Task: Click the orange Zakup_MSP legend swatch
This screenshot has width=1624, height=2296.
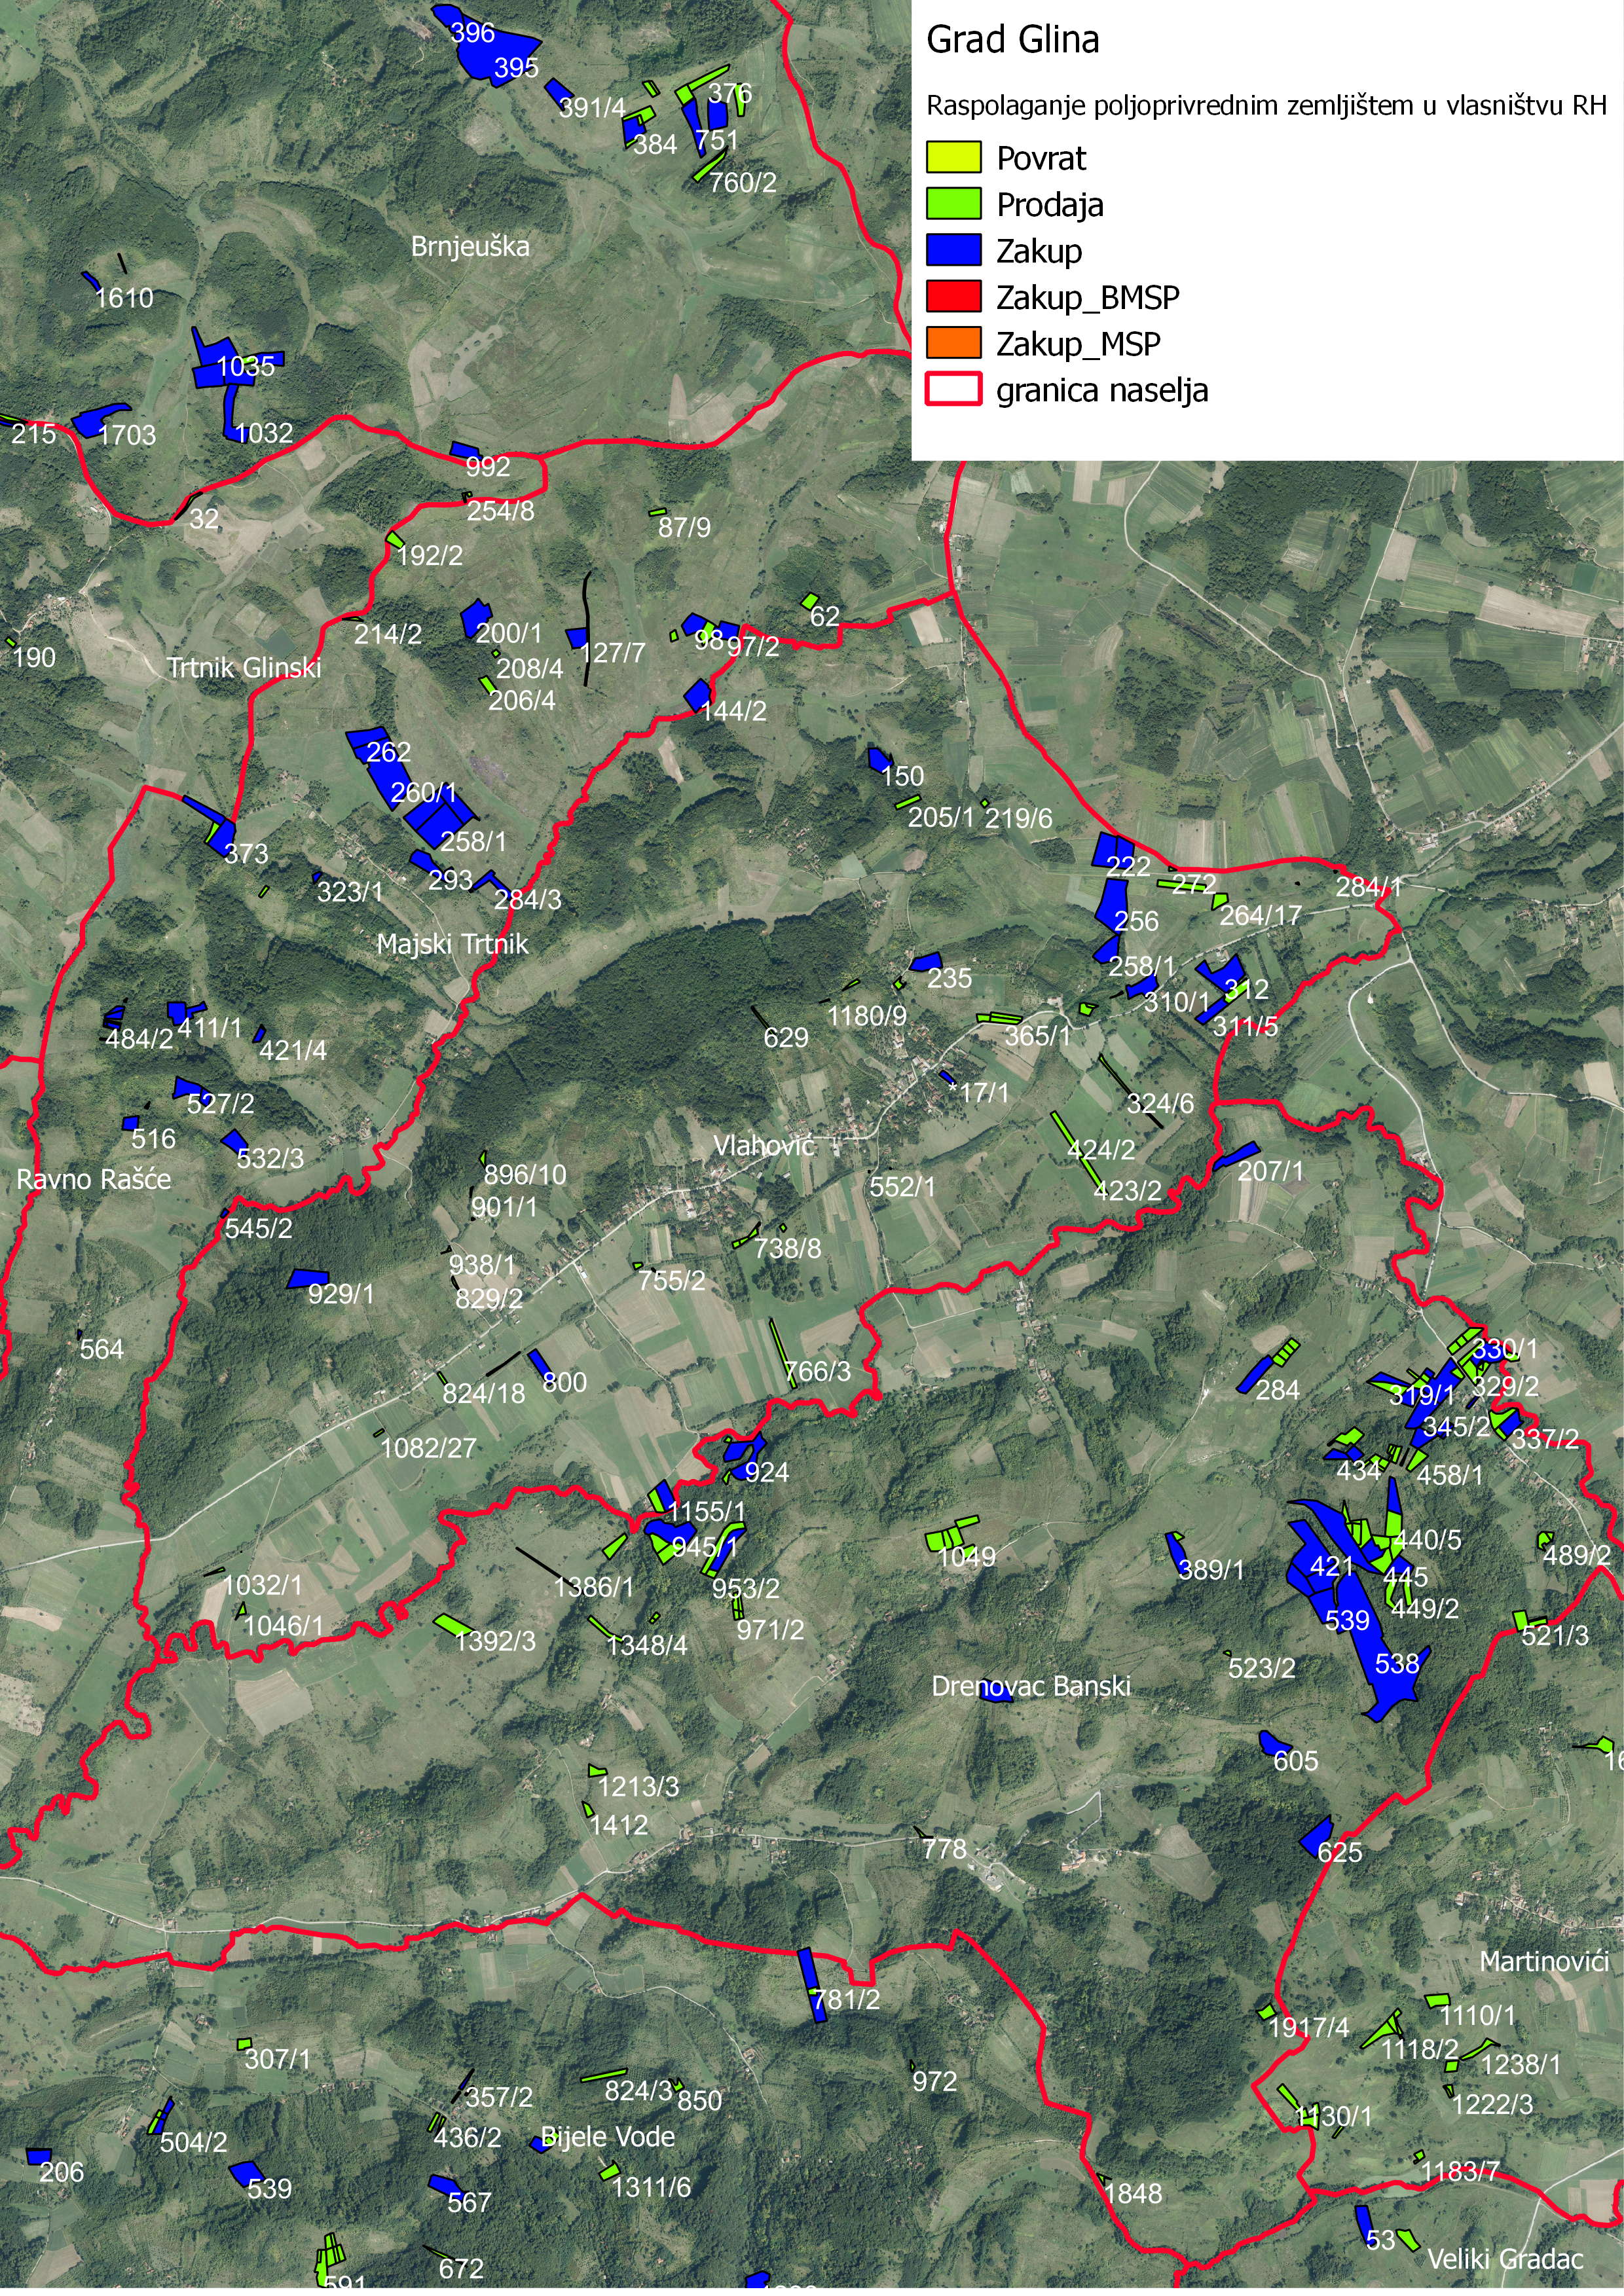Action: [x=954, y=343]
